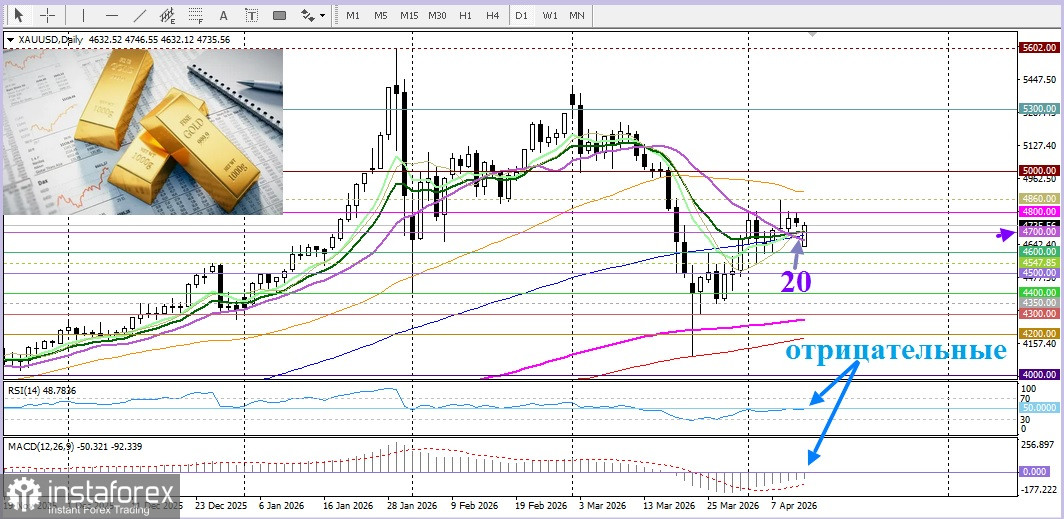The width and height of the screenshot is (1064, 519).
Task: Pick the trendline drawing tool
Action: click(x=140, y=15)
